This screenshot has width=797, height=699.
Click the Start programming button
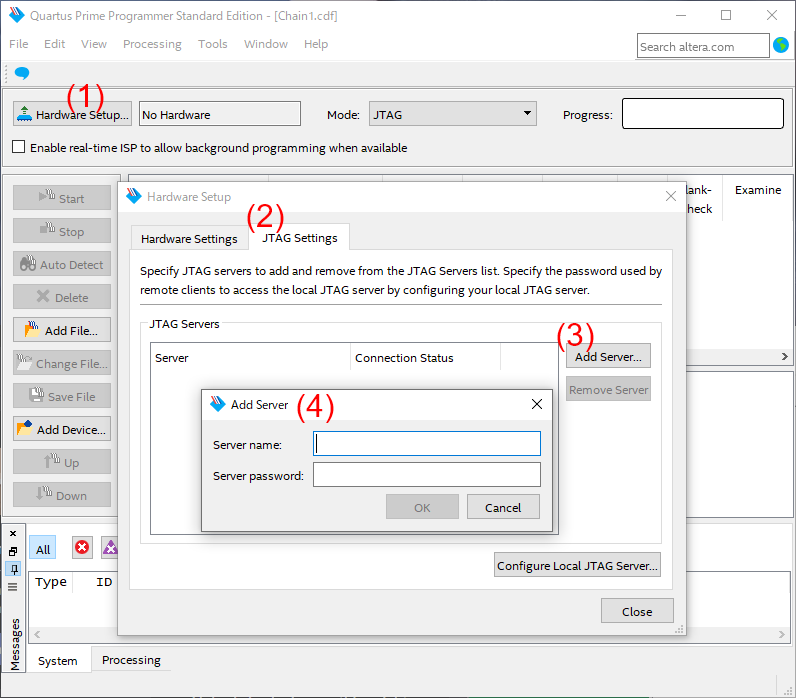62,197
